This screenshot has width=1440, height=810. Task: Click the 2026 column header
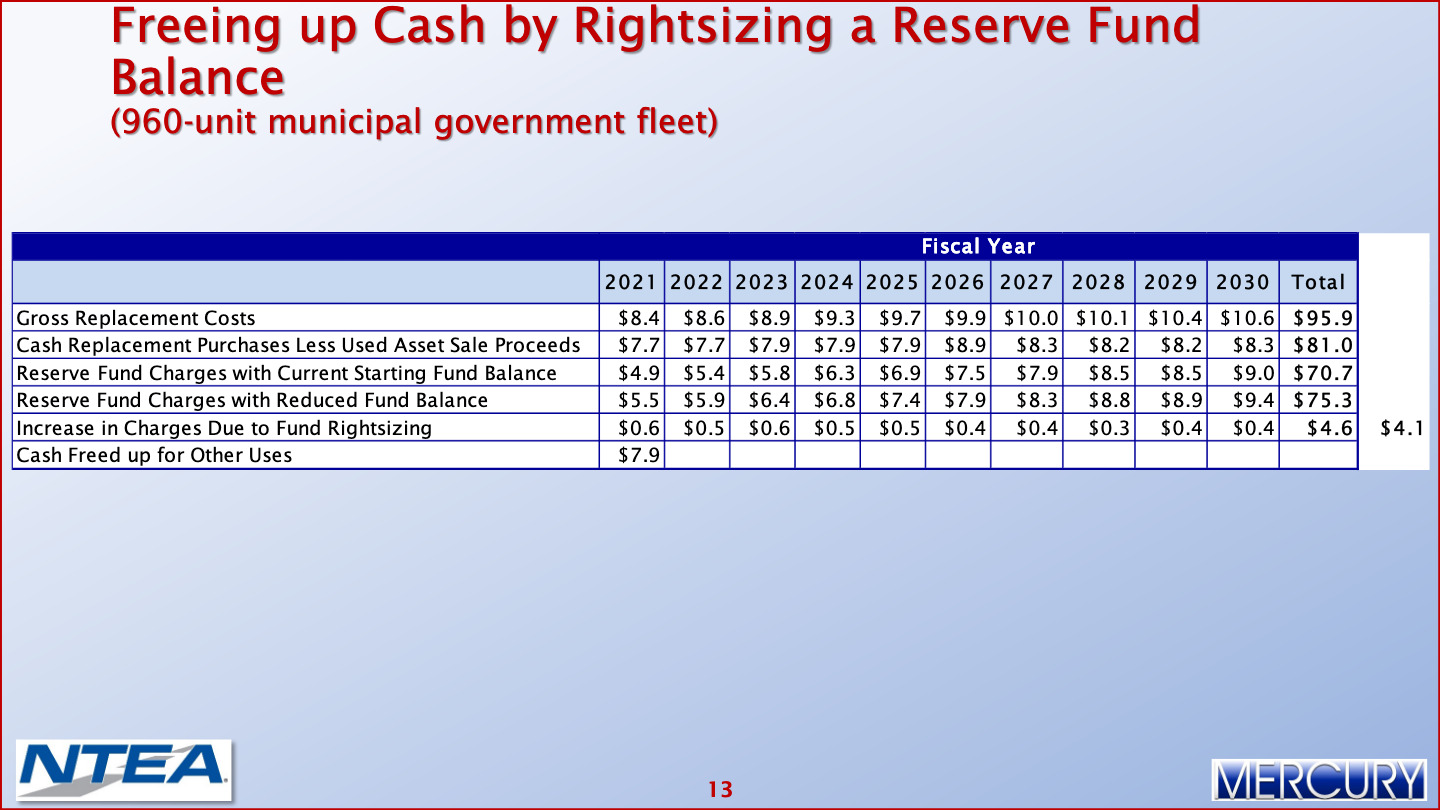pyautogui.click(x=957, y=282)
